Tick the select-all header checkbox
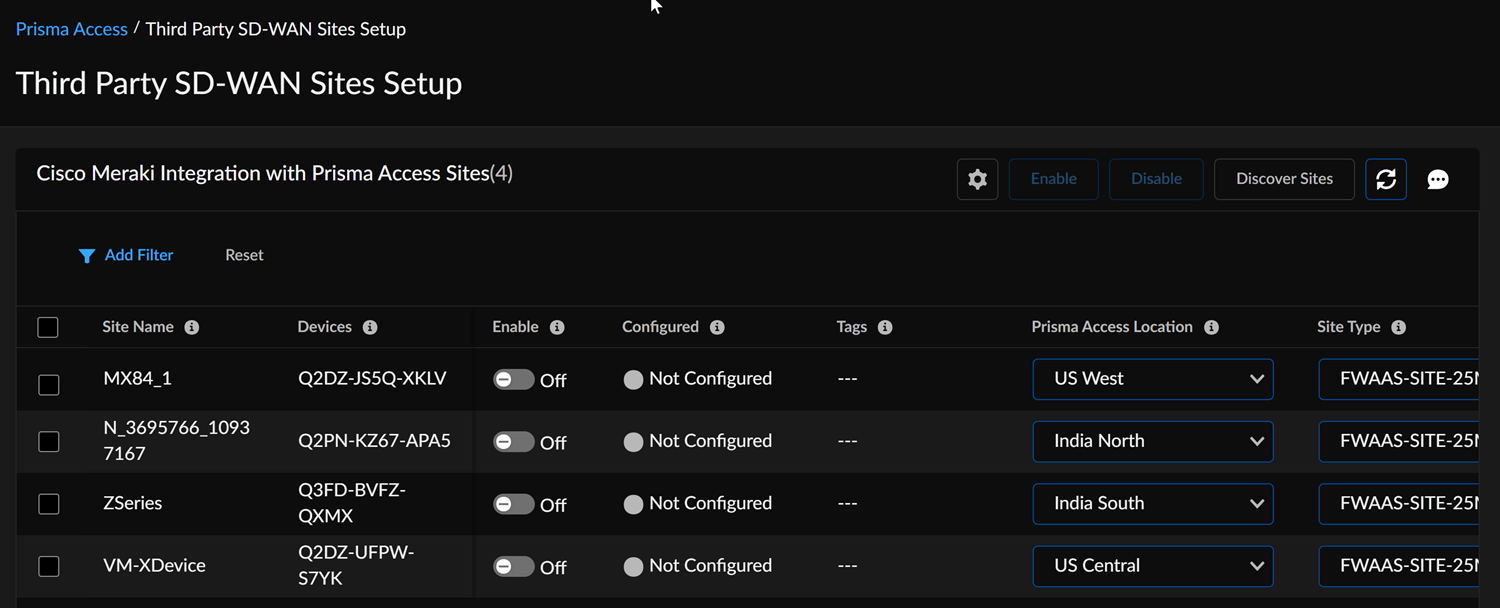Image resolution: width=1500 pixels, height=608 pixels. 48,327
